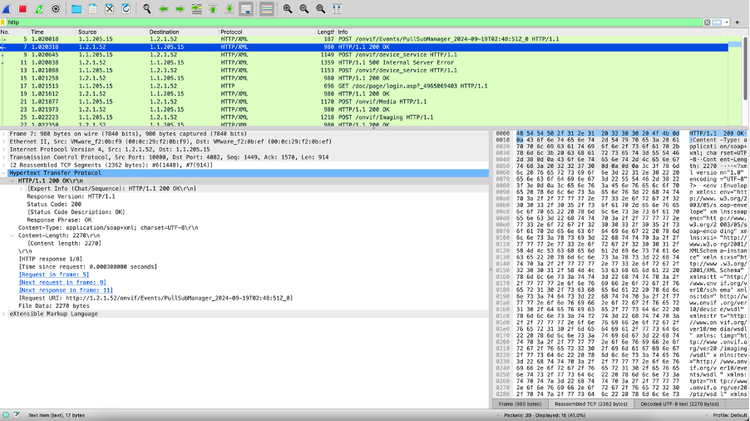Click the resize columns icon
Image resolution: width=750 pixels, height=421 pixels.
(x=337, y=8)
